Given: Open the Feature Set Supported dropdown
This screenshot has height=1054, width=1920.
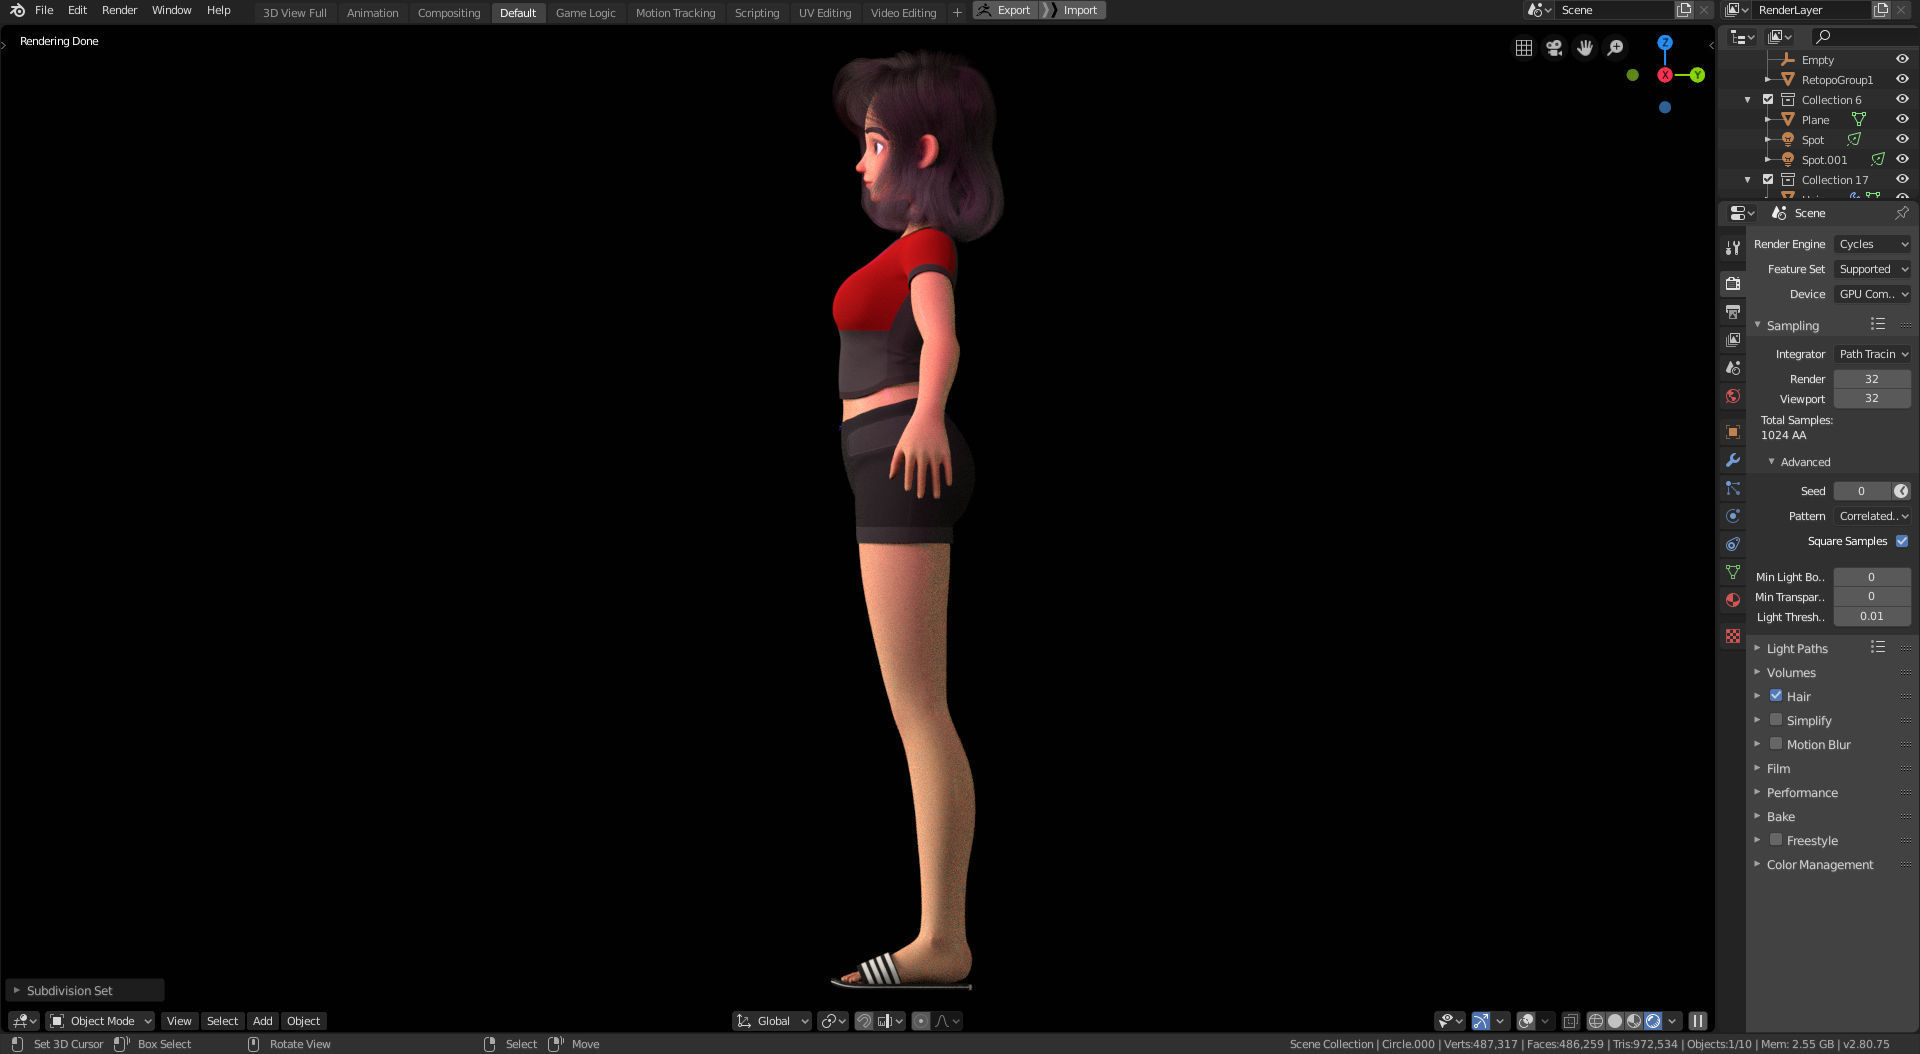Looking at the screenshot, I should 1872,269.
